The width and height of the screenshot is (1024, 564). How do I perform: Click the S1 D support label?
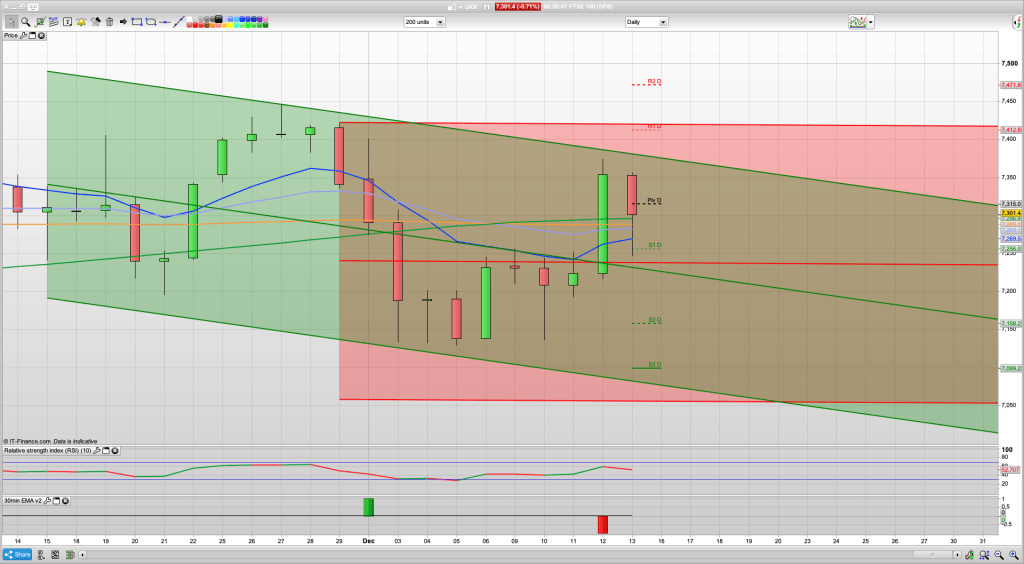tap(654, 245)
